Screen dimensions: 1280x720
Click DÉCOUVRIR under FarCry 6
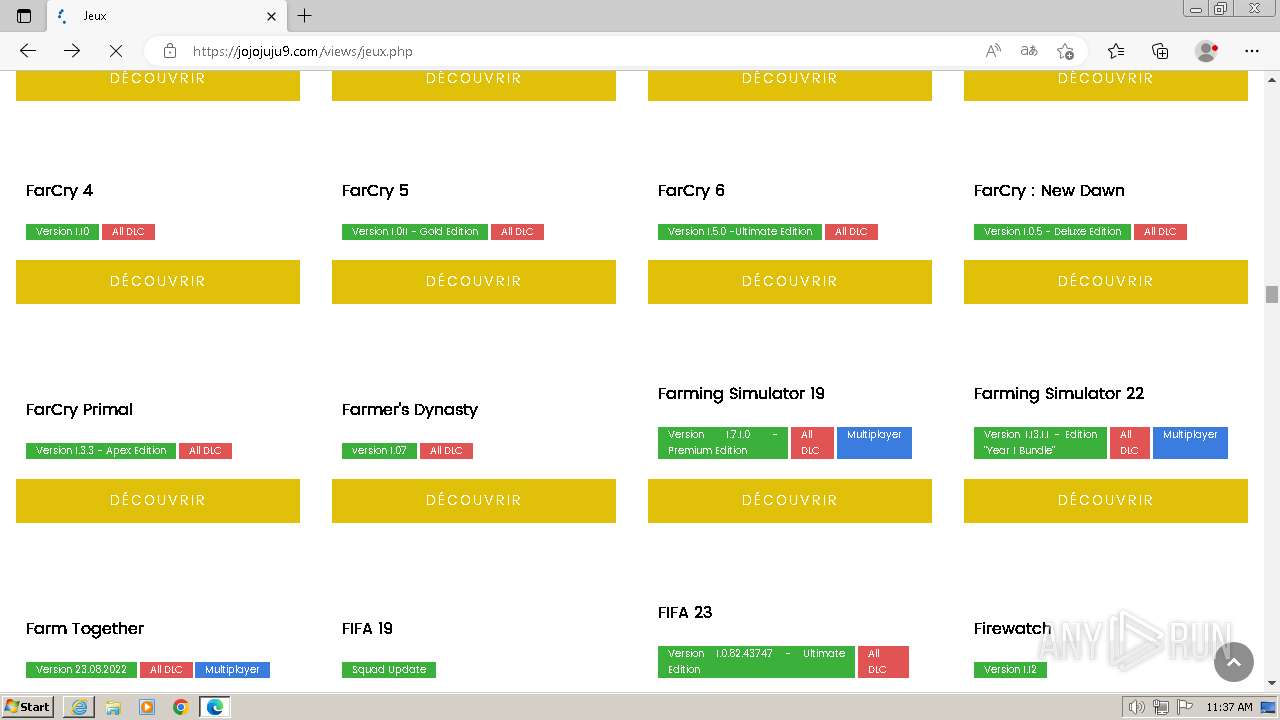coord(790,282)
